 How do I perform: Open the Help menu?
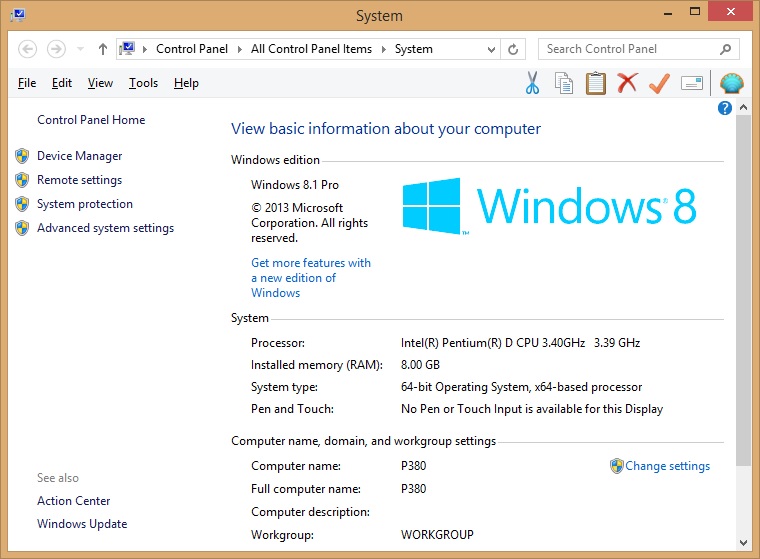pyautogui.click(x=186, y=83)
